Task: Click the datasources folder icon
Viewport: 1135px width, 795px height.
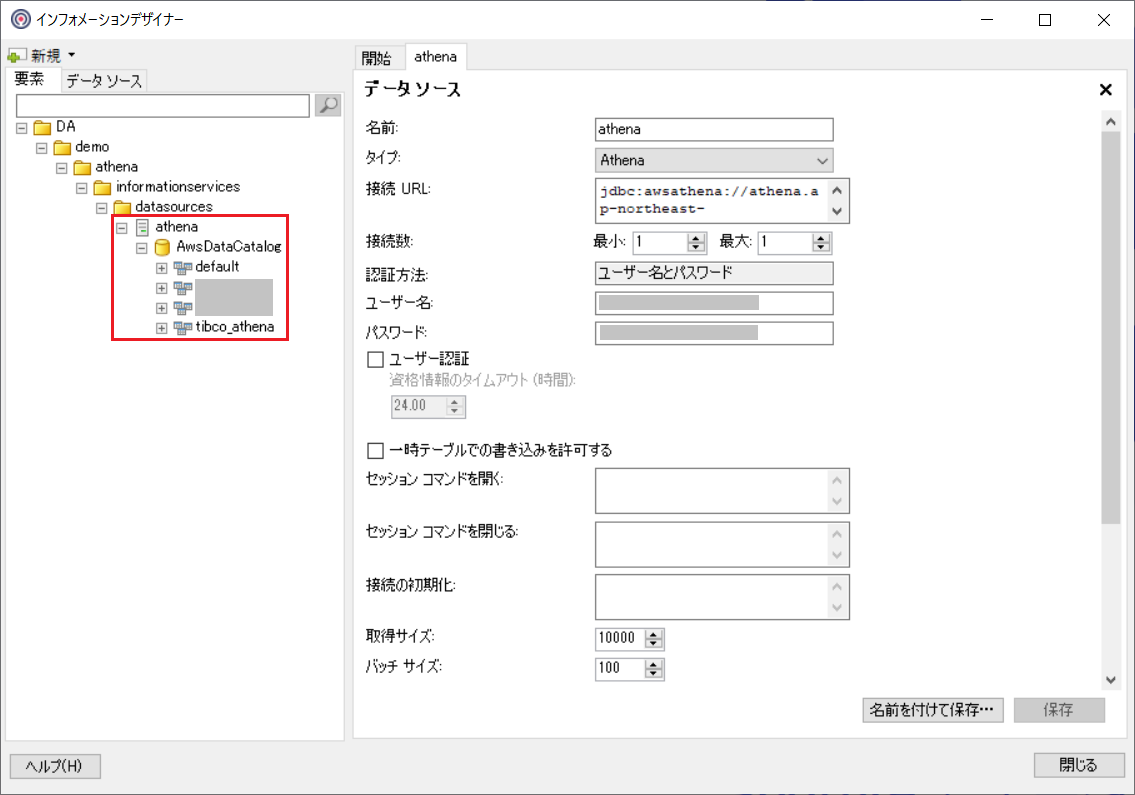Action: [x=122, y=208]
